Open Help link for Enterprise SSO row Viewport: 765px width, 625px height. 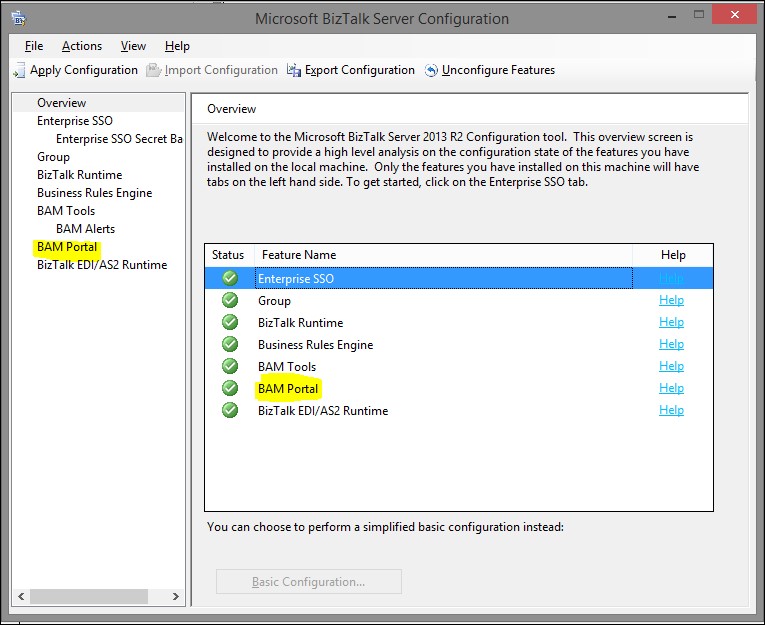pyautogui.click(x=671, y=278)
